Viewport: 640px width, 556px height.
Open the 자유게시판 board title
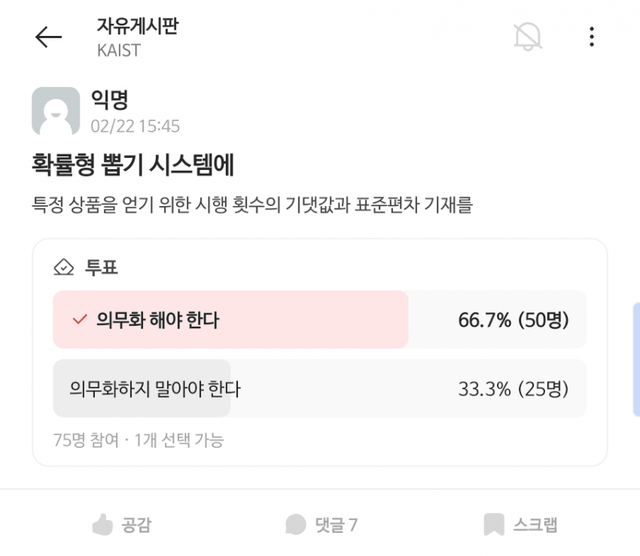pyautogui.click(x=138, y=26)
